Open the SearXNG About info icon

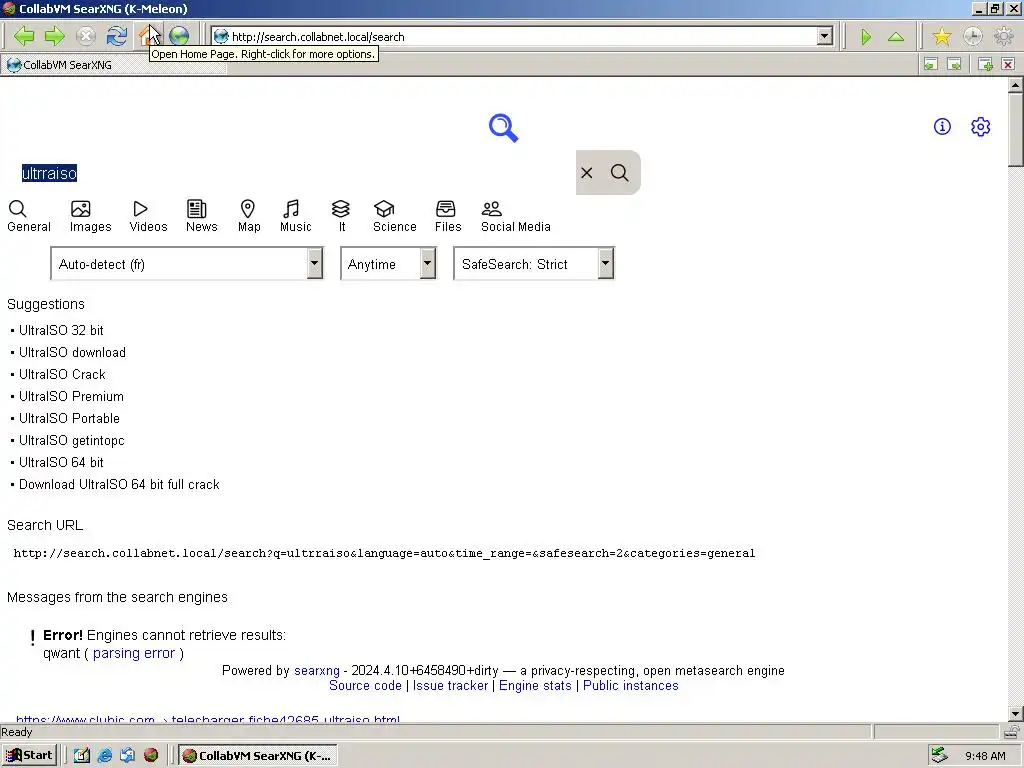click(942, 127)
